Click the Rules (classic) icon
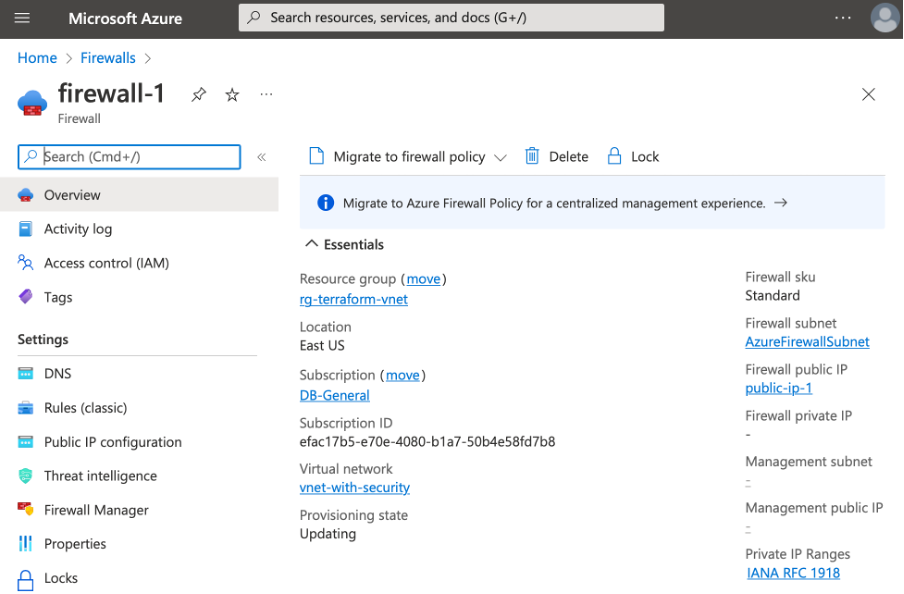This screenshot has height=594, width=904. point(25,408)
